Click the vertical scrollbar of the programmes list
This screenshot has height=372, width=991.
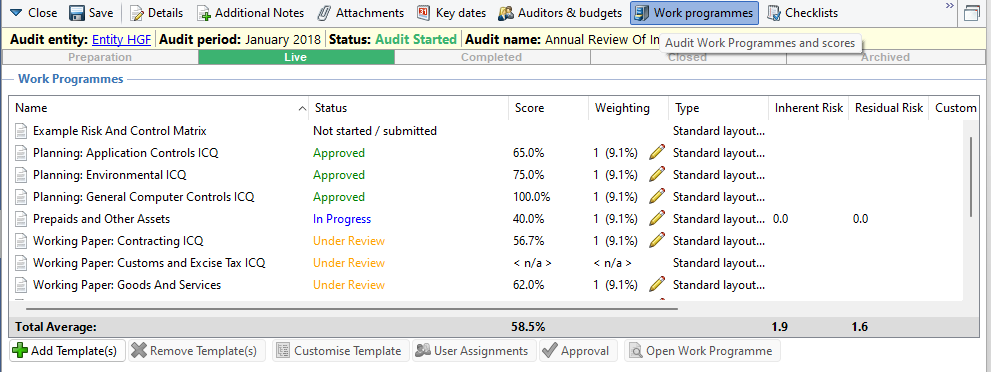click(x=971, y=177)
